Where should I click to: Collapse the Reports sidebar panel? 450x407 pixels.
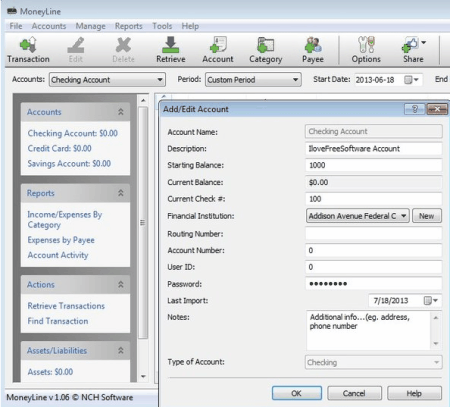pyautogui.click(x=121, y=193)
